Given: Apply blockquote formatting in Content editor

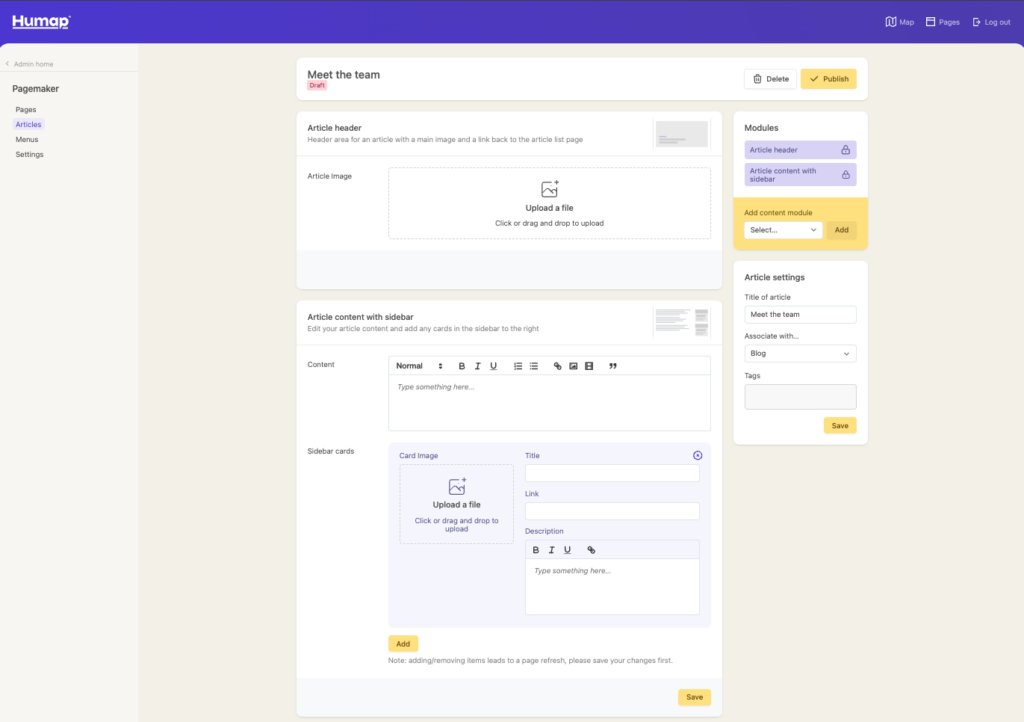Looking at the screenshot, I should tap(613, 366).
